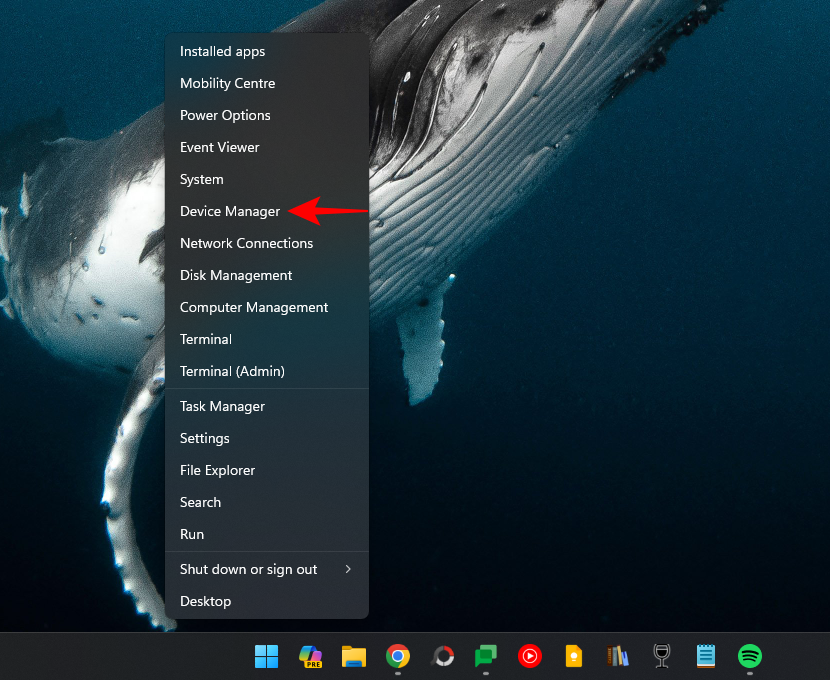Launch the library books app on the taskbar
The width and height of the screenshot is (830, 680).
coord(617,657)
